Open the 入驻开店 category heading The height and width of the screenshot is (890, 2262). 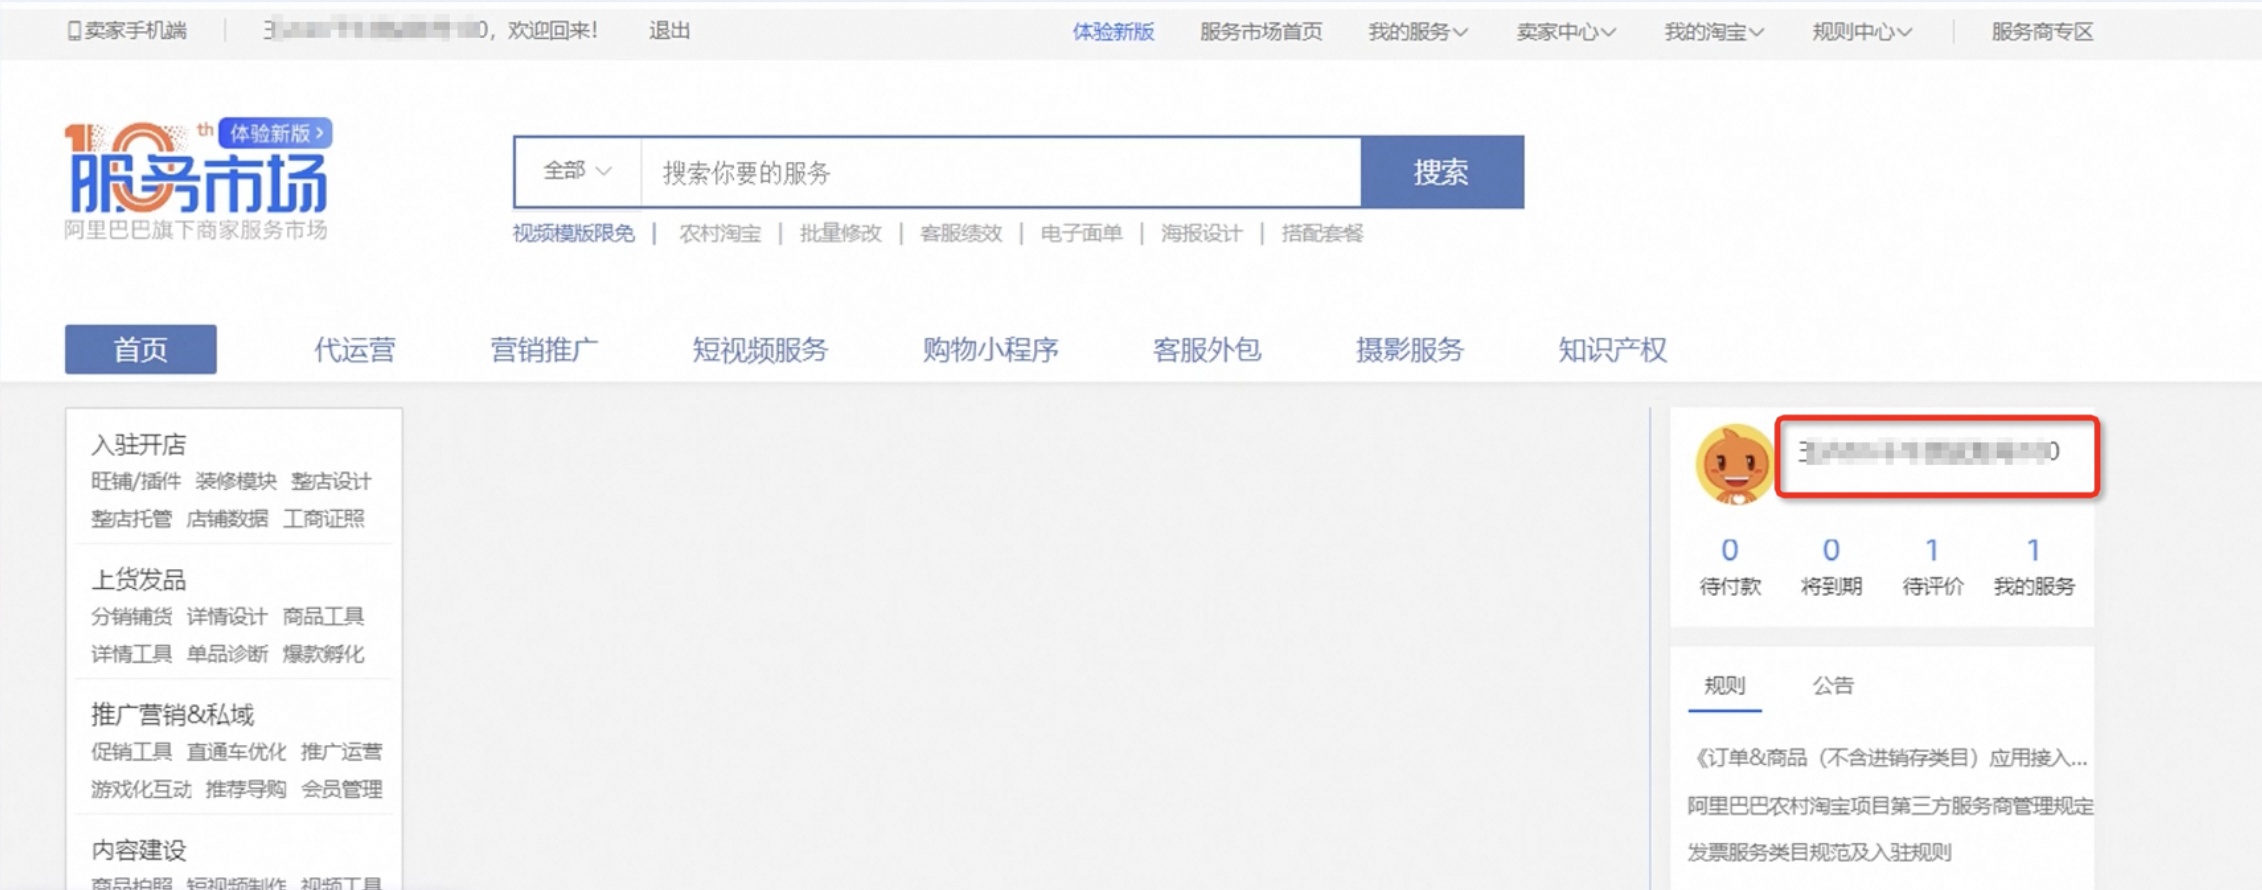tap(139, 444)
